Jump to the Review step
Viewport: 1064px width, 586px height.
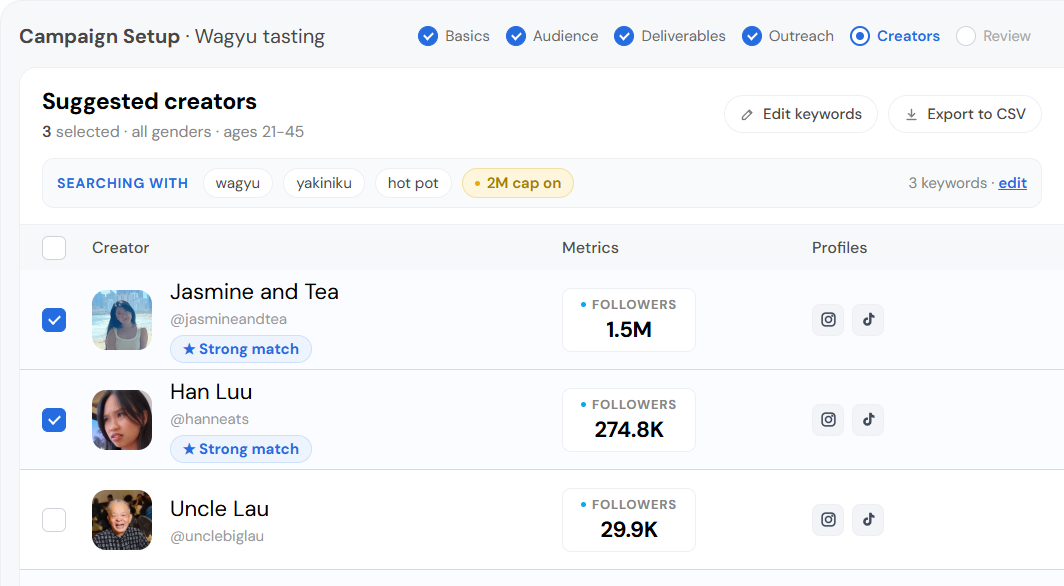click(x=993, y=36)
